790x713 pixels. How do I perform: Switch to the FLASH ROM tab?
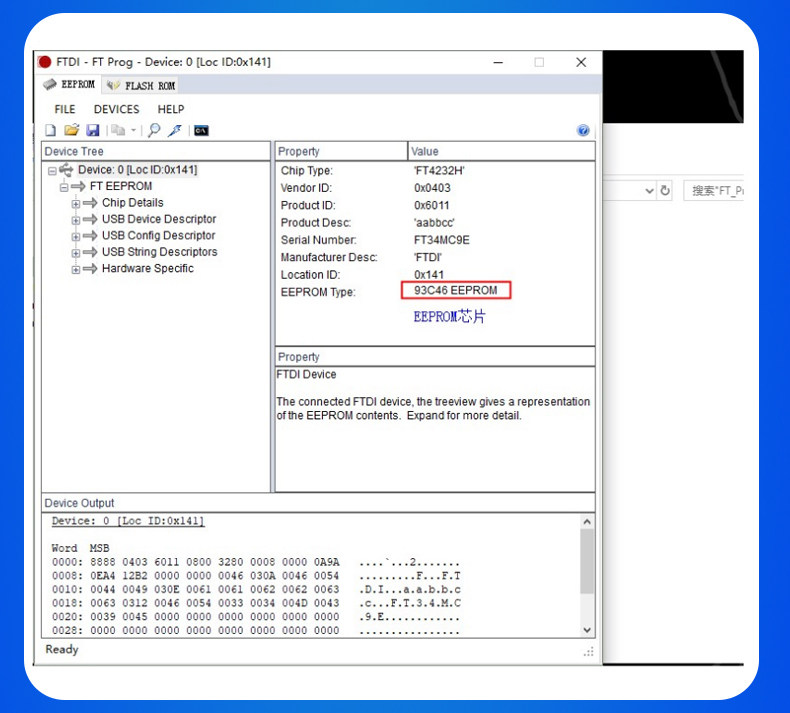(x=141, y=86)
